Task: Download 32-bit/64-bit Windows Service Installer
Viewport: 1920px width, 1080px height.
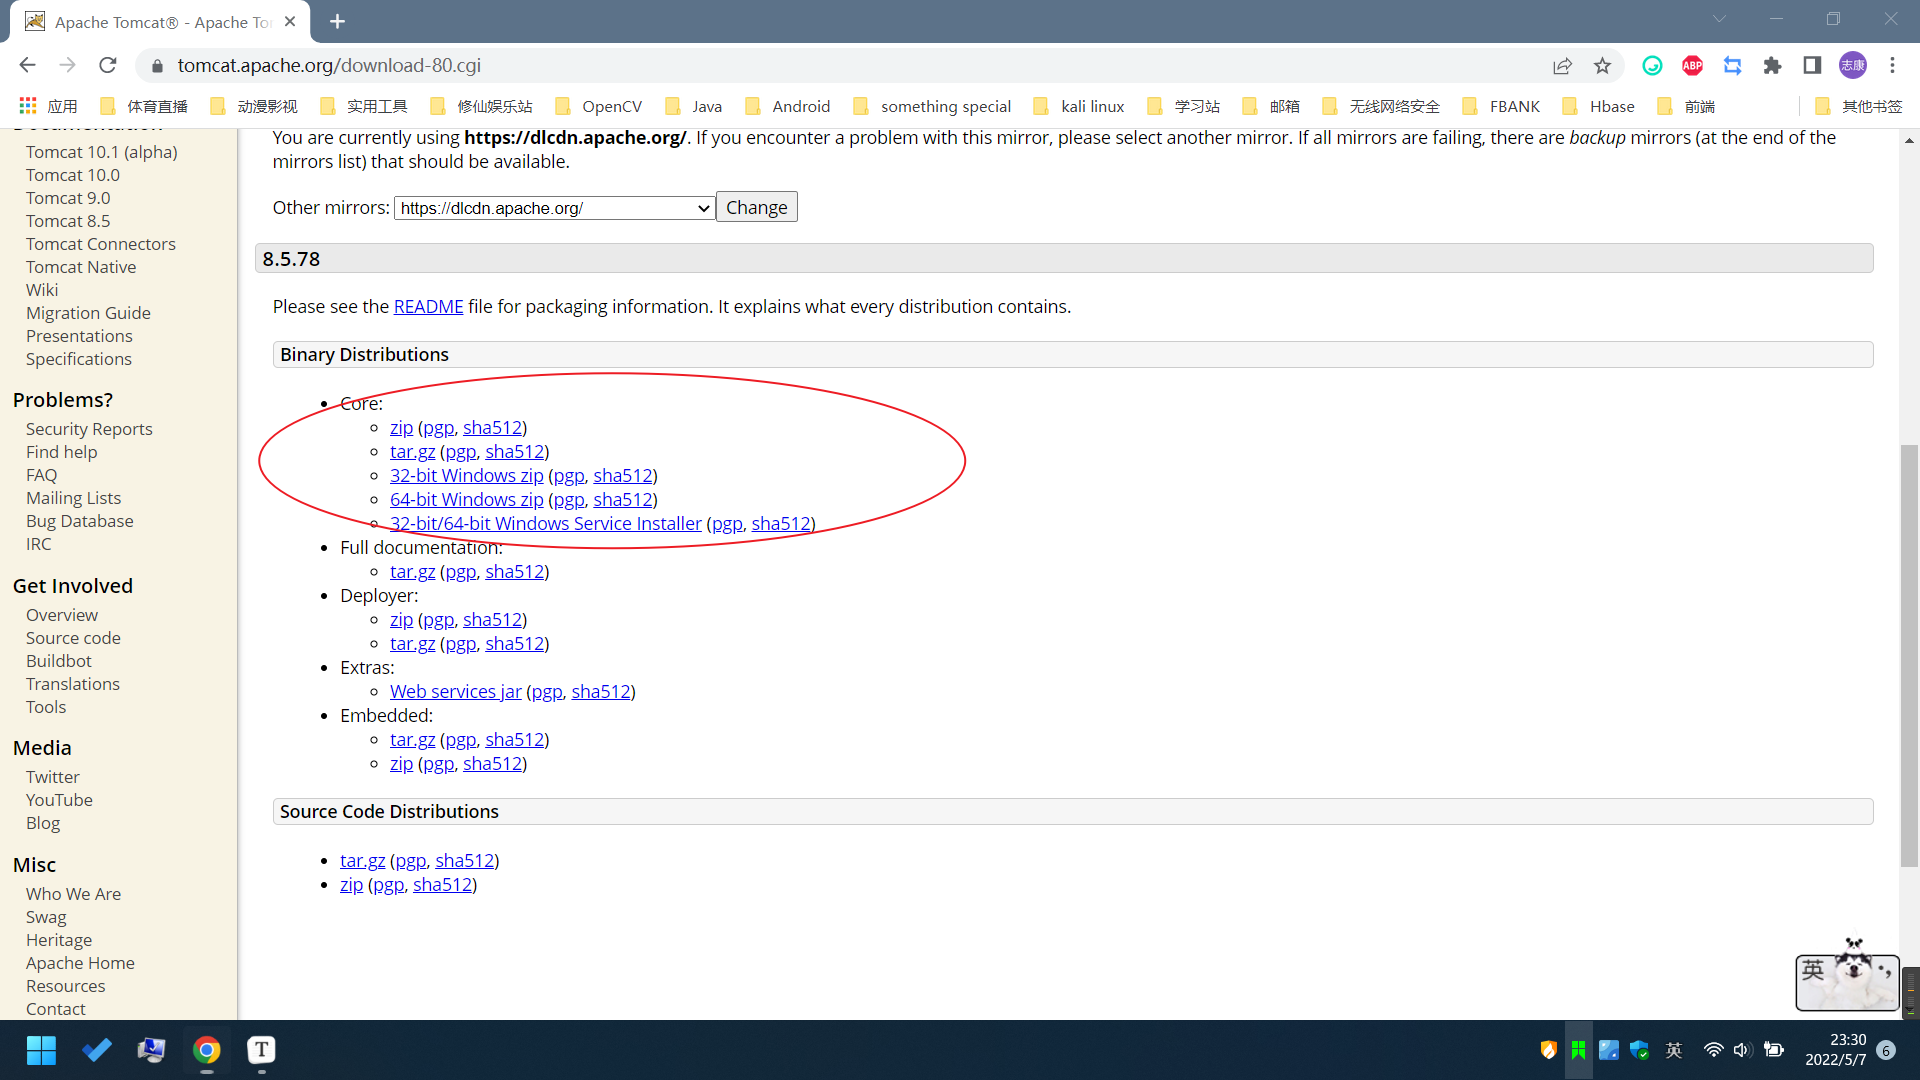Action: click(x=546, y=523)
